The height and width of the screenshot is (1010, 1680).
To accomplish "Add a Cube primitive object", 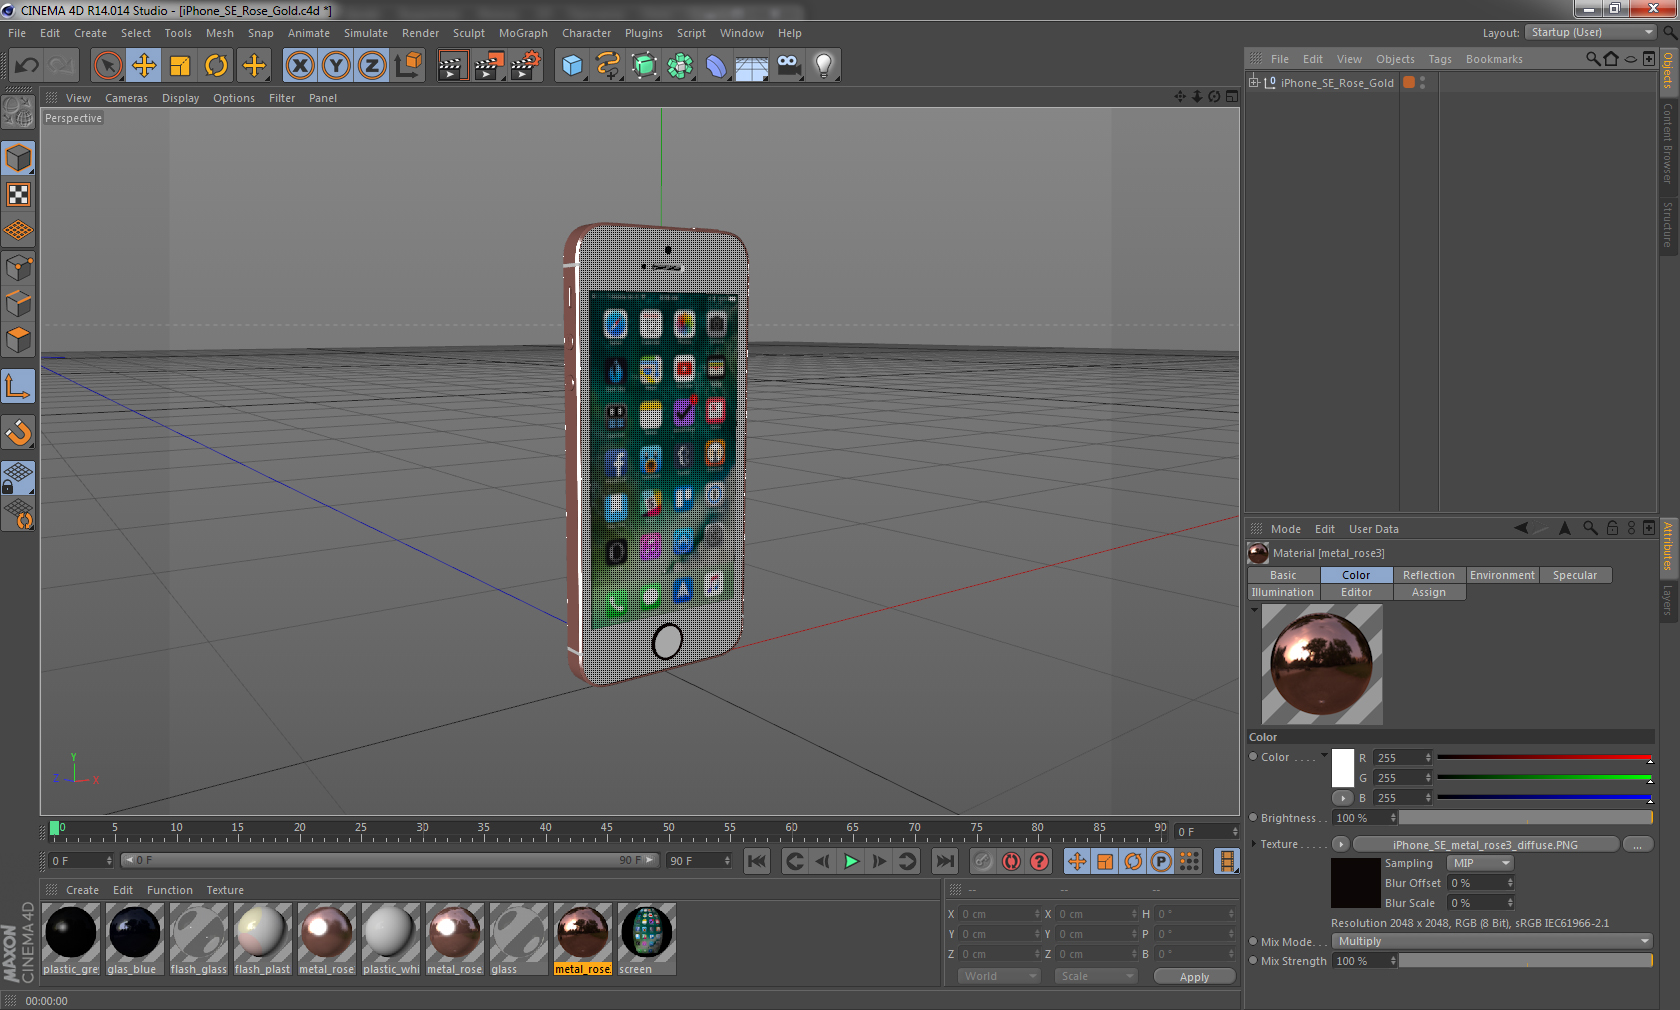I will pyautogui.click(x=572, y=66).
